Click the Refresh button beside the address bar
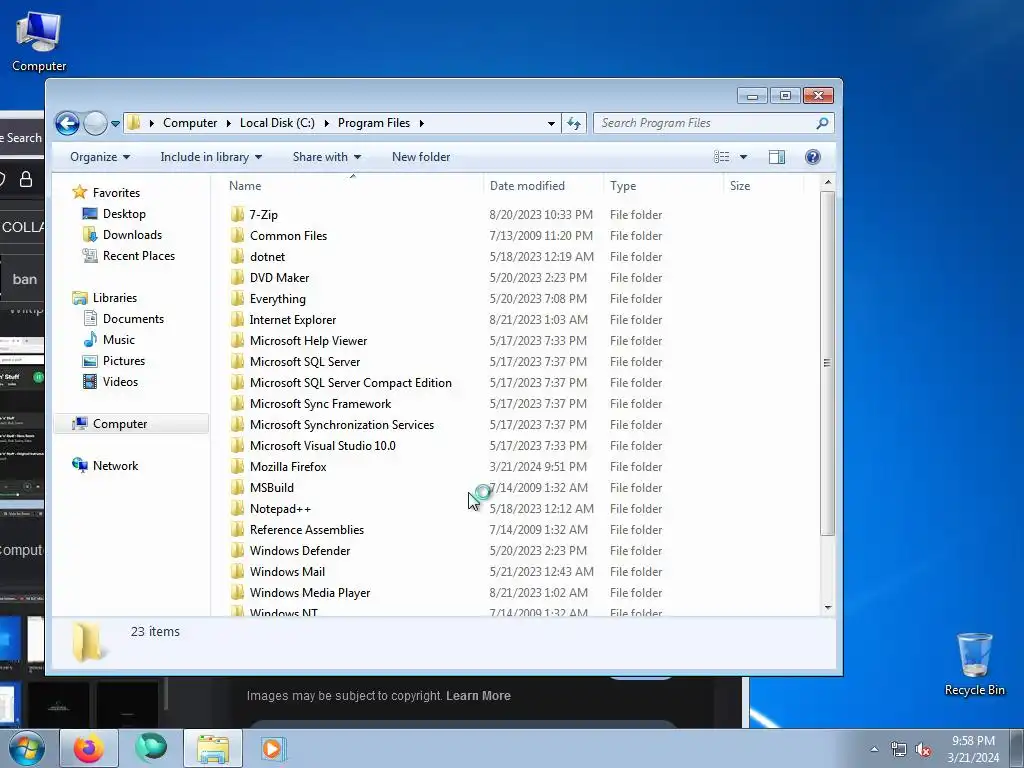This screenshot has width=1024, height=768. [574, 123]
